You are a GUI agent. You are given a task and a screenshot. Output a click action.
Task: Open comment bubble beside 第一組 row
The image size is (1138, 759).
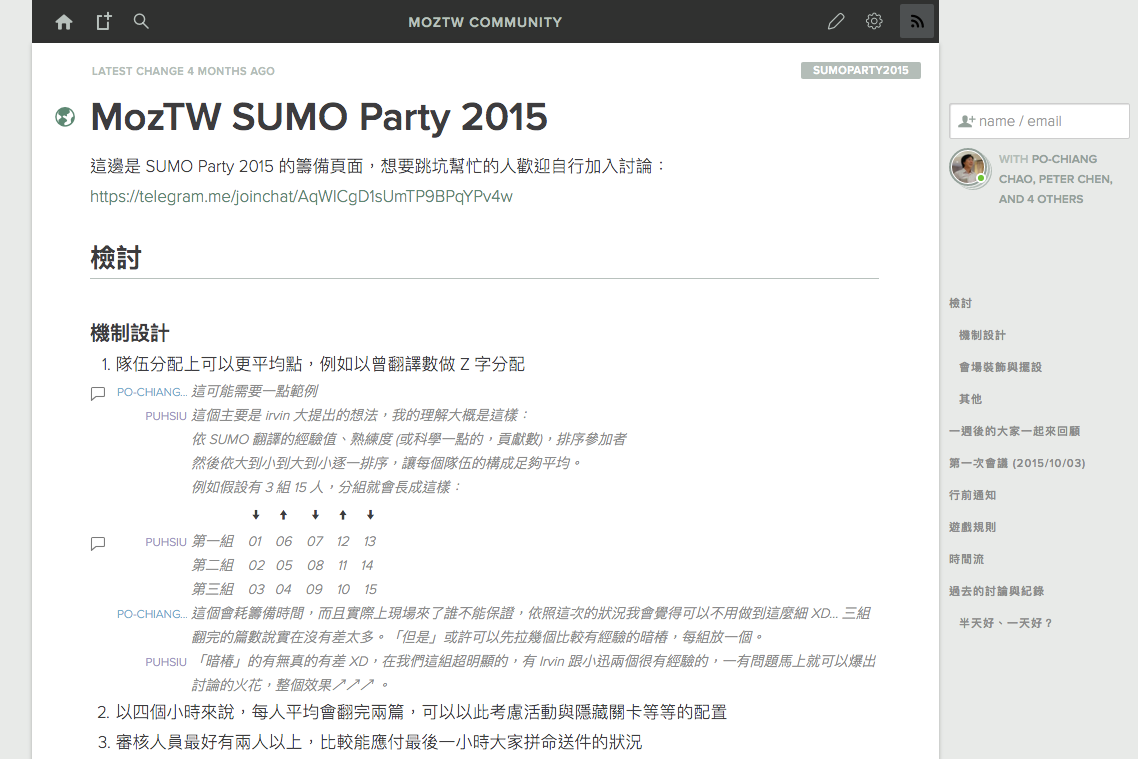click(x=98, y=543)
